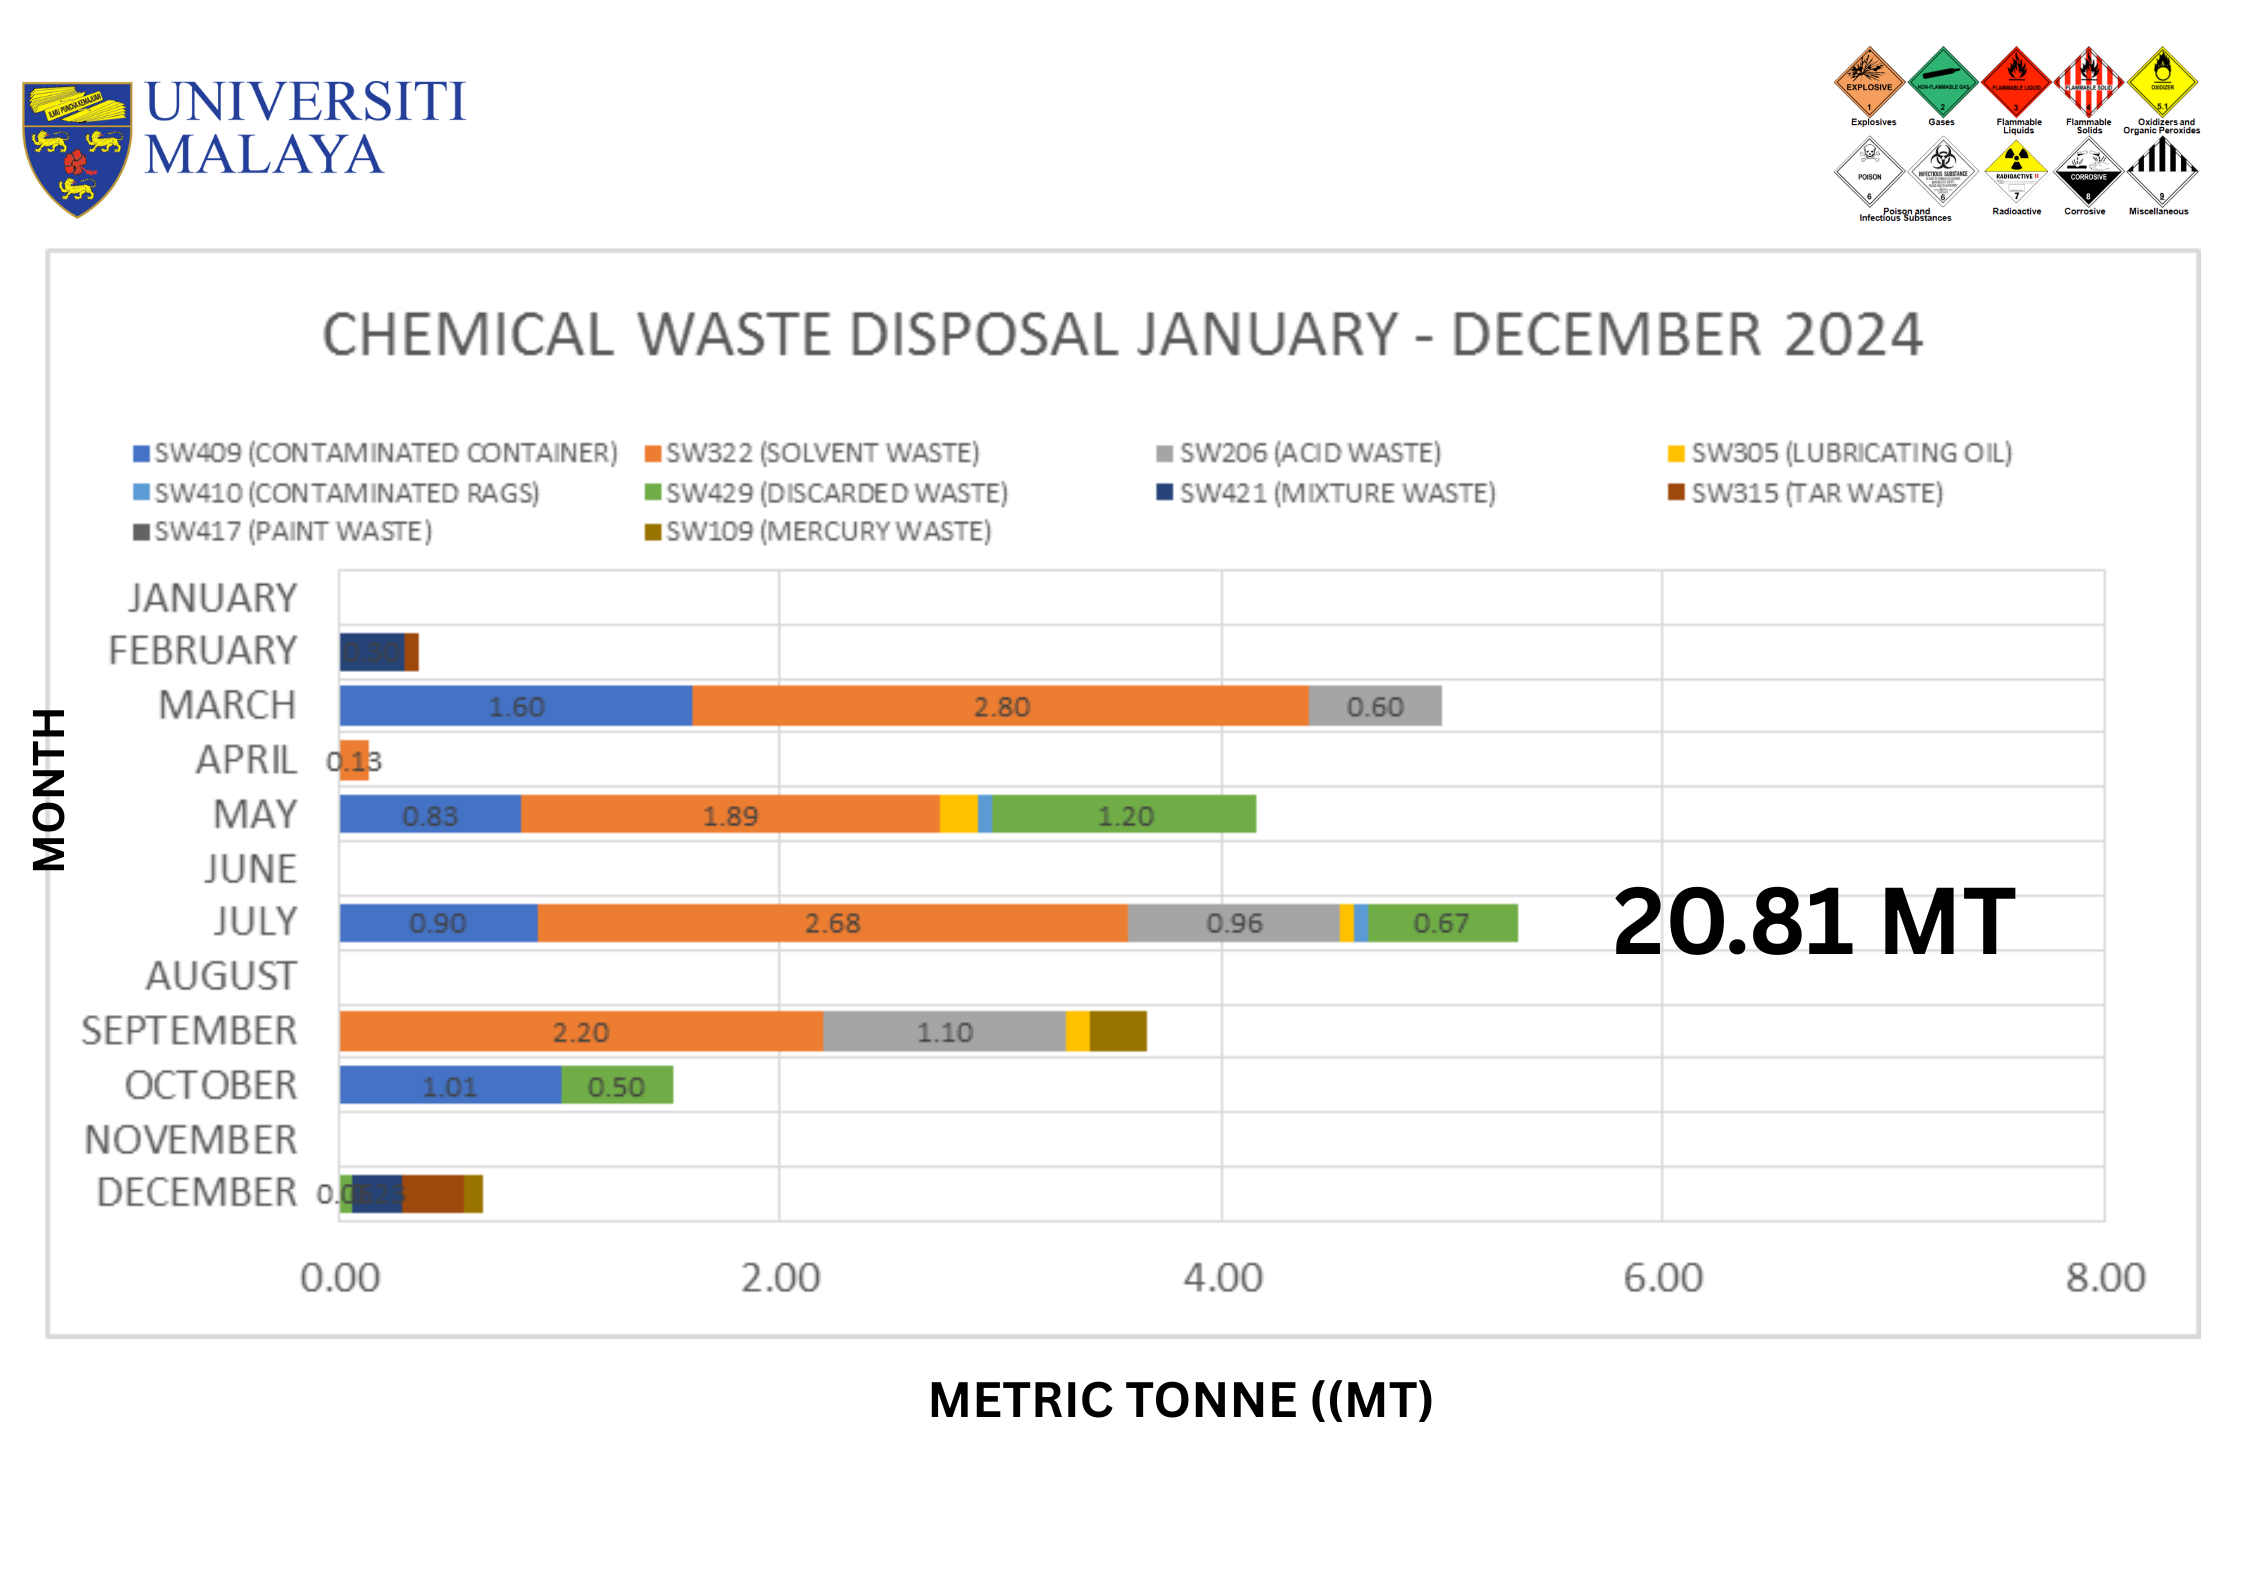
Task: Click the July 0.96 gray bar segment
Action: (x=1233, y=922)
